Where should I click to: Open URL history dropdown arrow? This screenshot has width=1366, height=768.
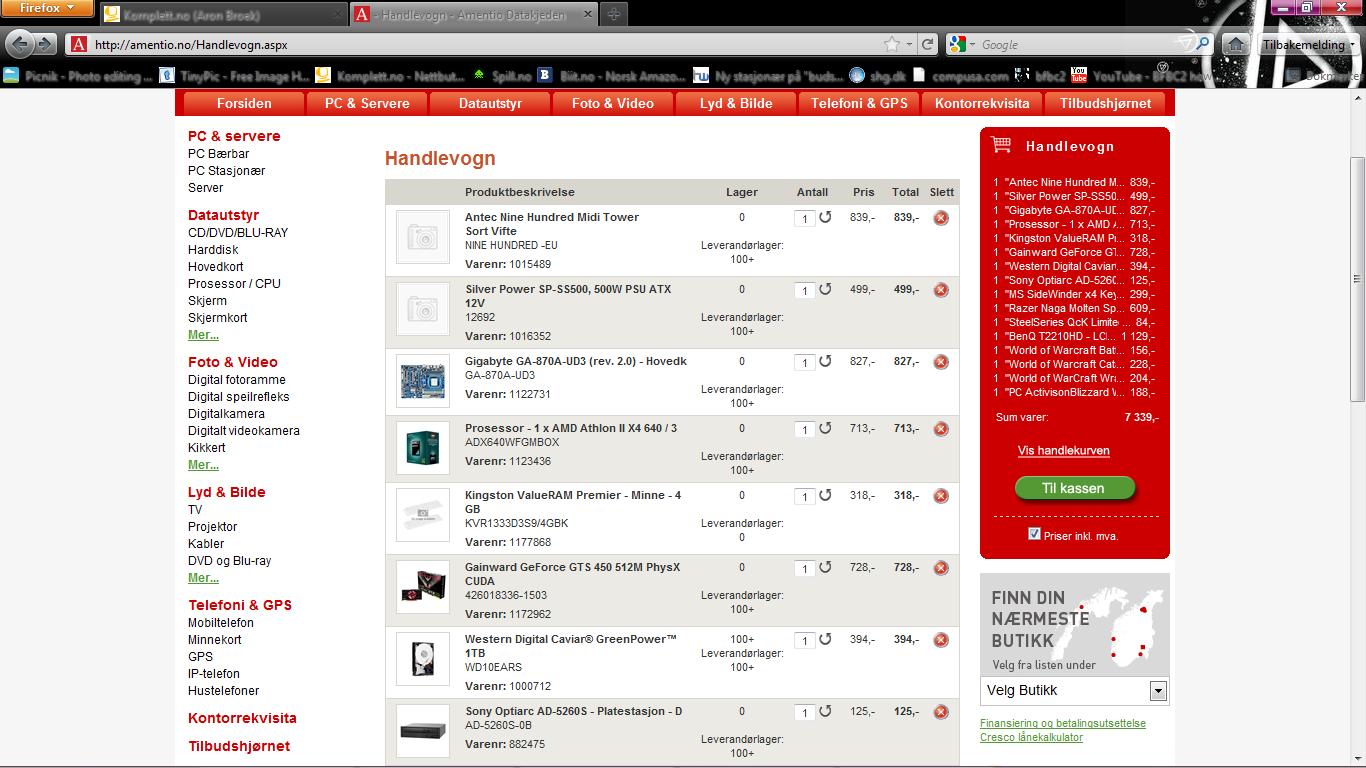[x=909, y=44]
